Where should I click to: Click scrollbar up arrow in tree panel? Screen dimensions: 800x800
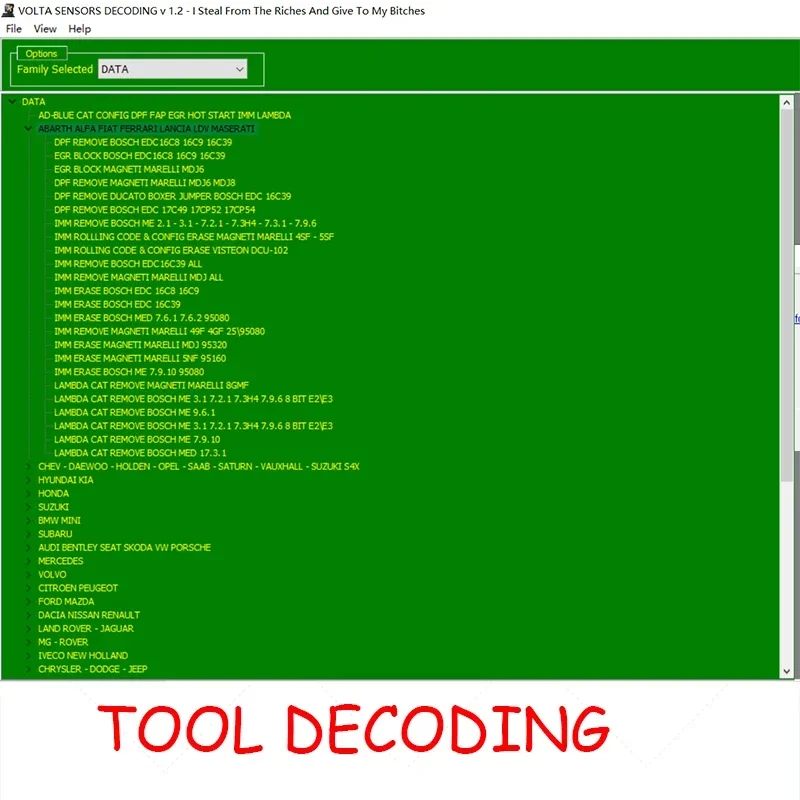coord(786,103)
